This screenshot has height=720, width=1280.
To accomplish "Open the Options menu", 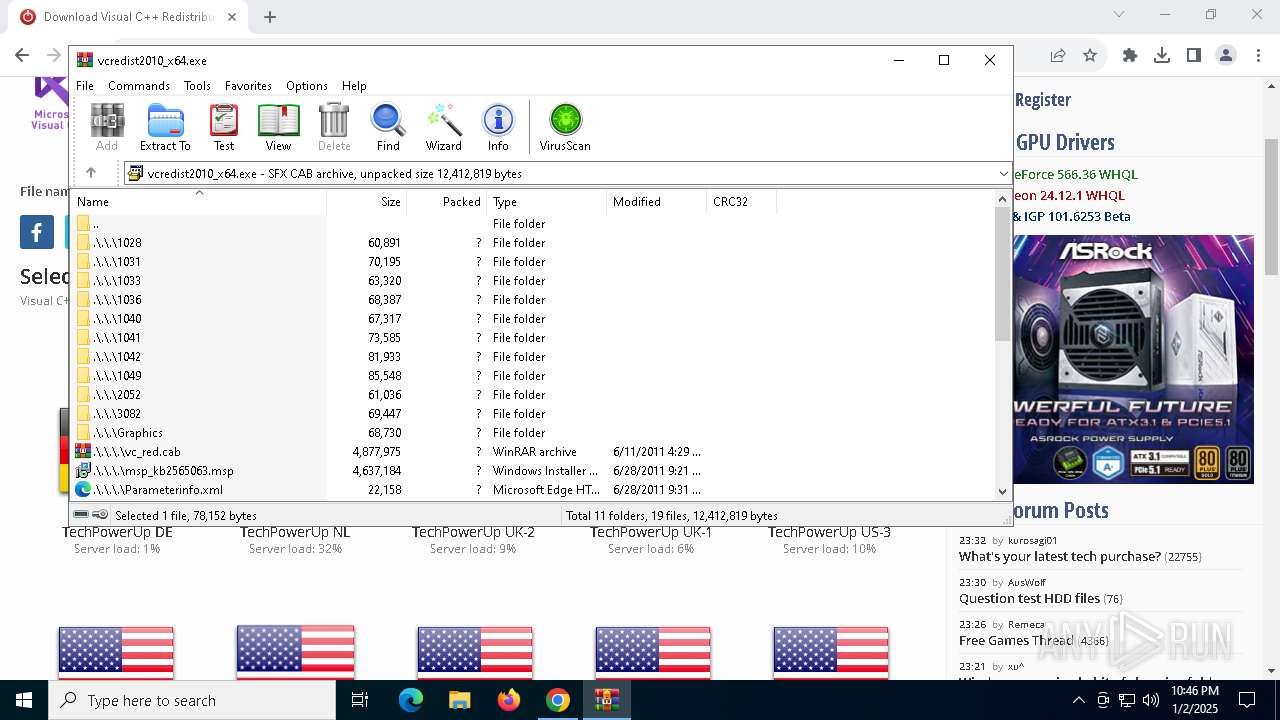I will point(307,86).
